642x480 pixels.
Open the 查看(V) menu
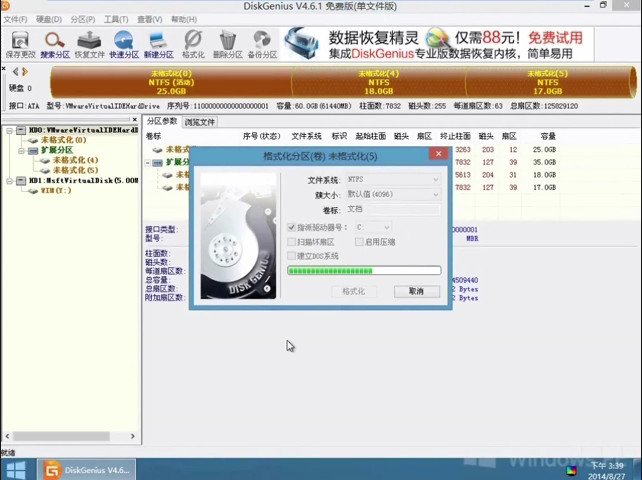pyautogui.click(x=149, y=20)
